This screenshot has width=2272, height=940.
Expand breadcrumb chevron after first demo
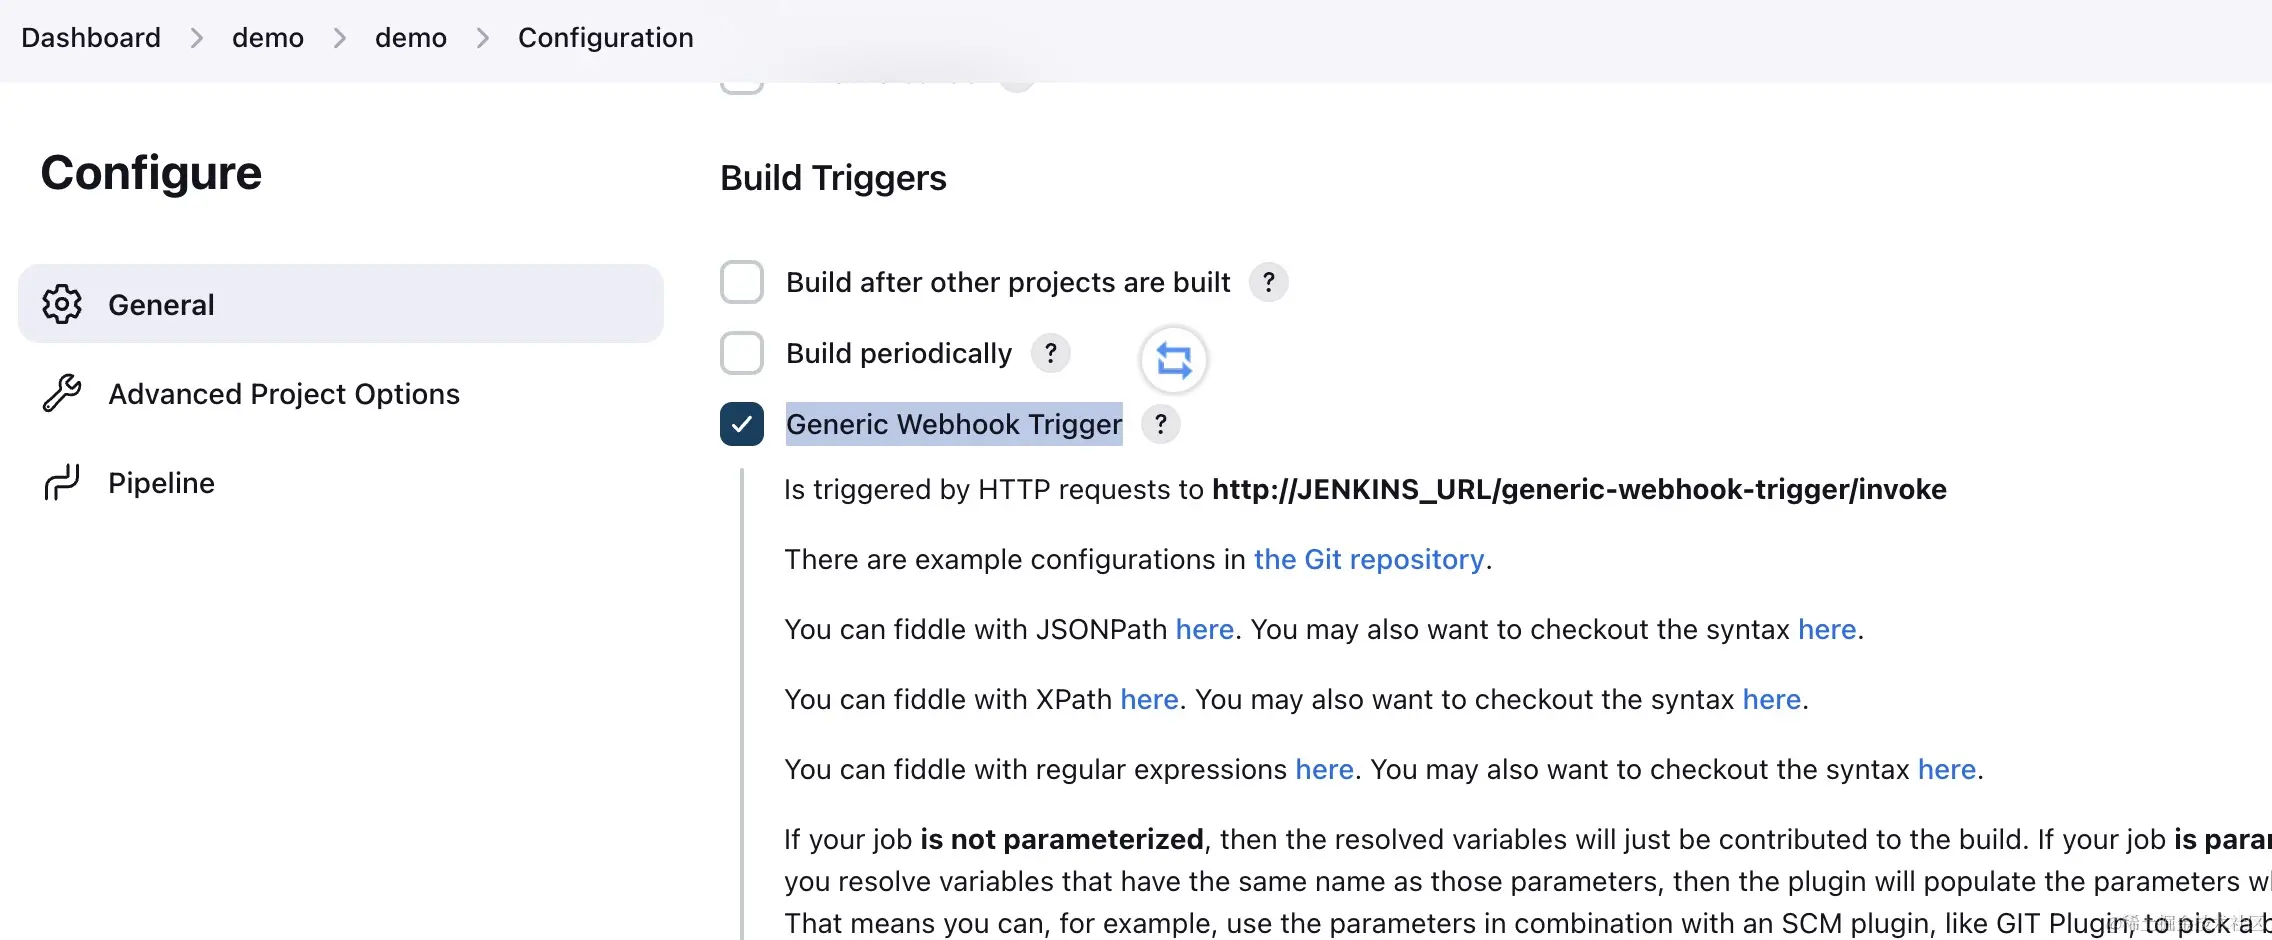pyautogui.click(x=340, y=38)
